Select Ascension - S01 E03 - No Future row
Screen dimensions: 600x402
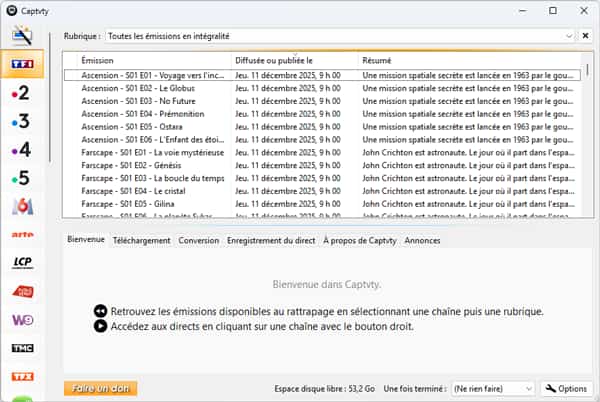(x=322, y=101)
